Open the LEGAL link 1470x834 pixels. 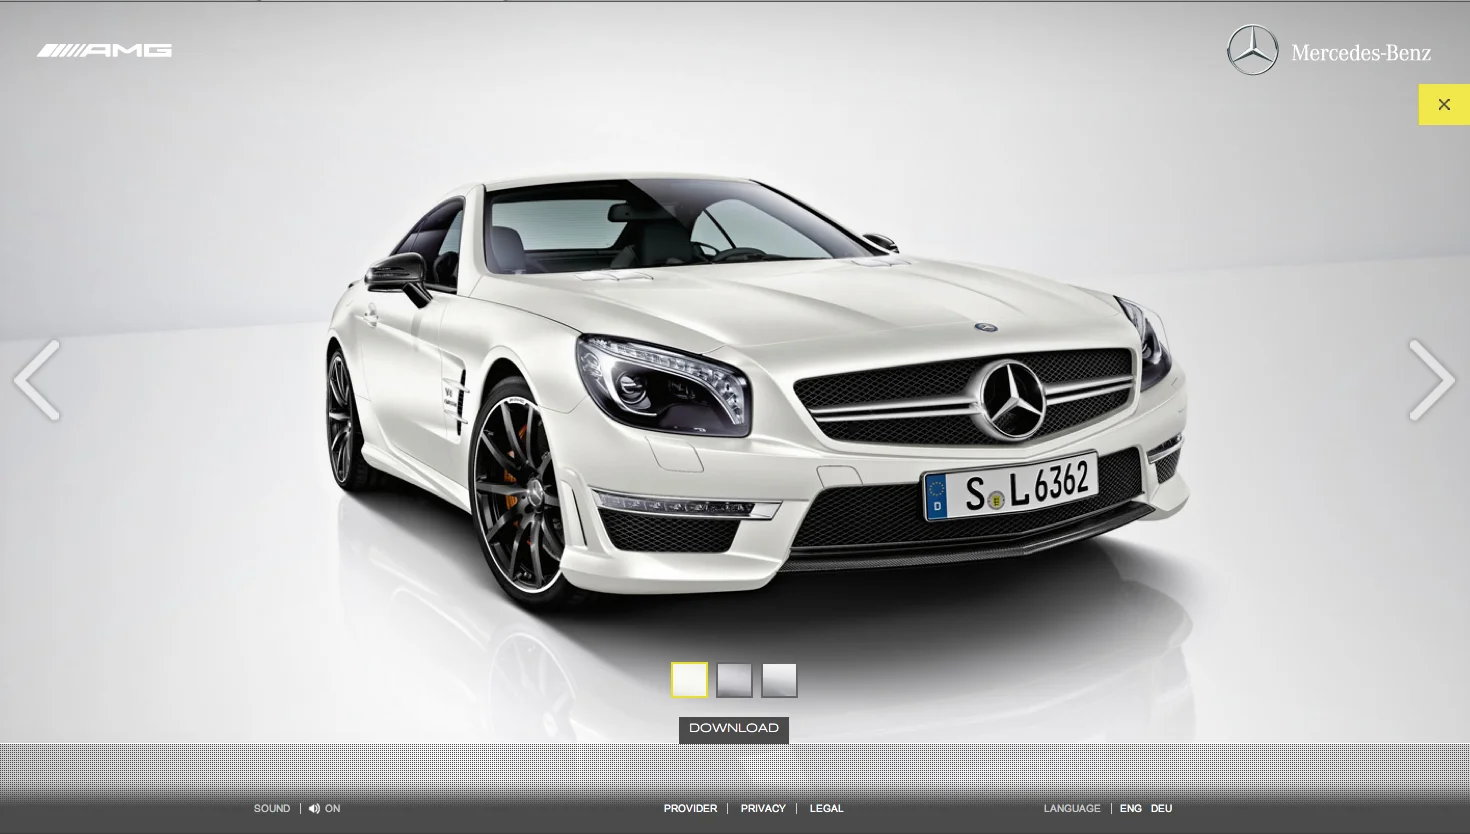[x=826, y=809]
